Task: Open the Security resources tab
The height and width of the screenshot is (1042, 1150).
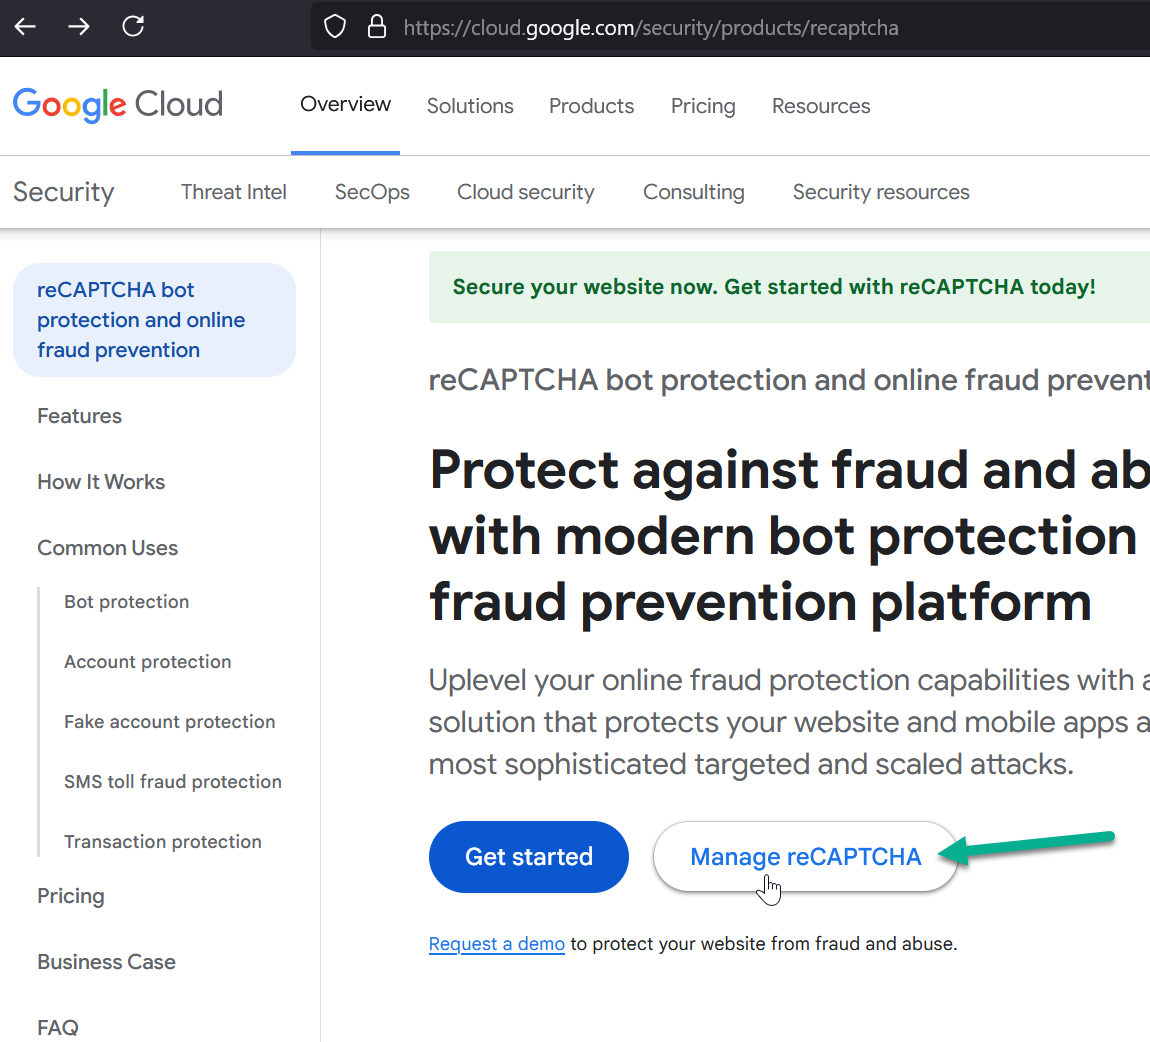Action: click(881, 192)
